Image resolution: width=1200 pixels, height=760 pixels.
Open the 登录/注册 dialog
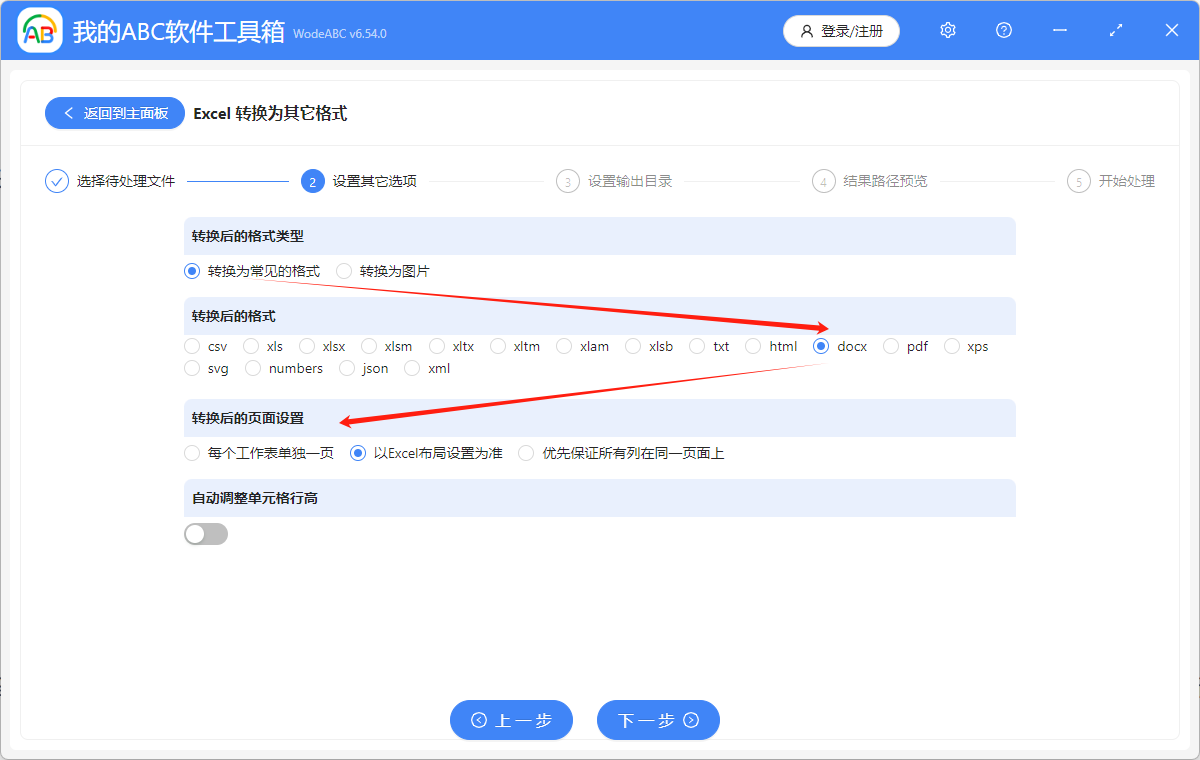tap(841, 31)
